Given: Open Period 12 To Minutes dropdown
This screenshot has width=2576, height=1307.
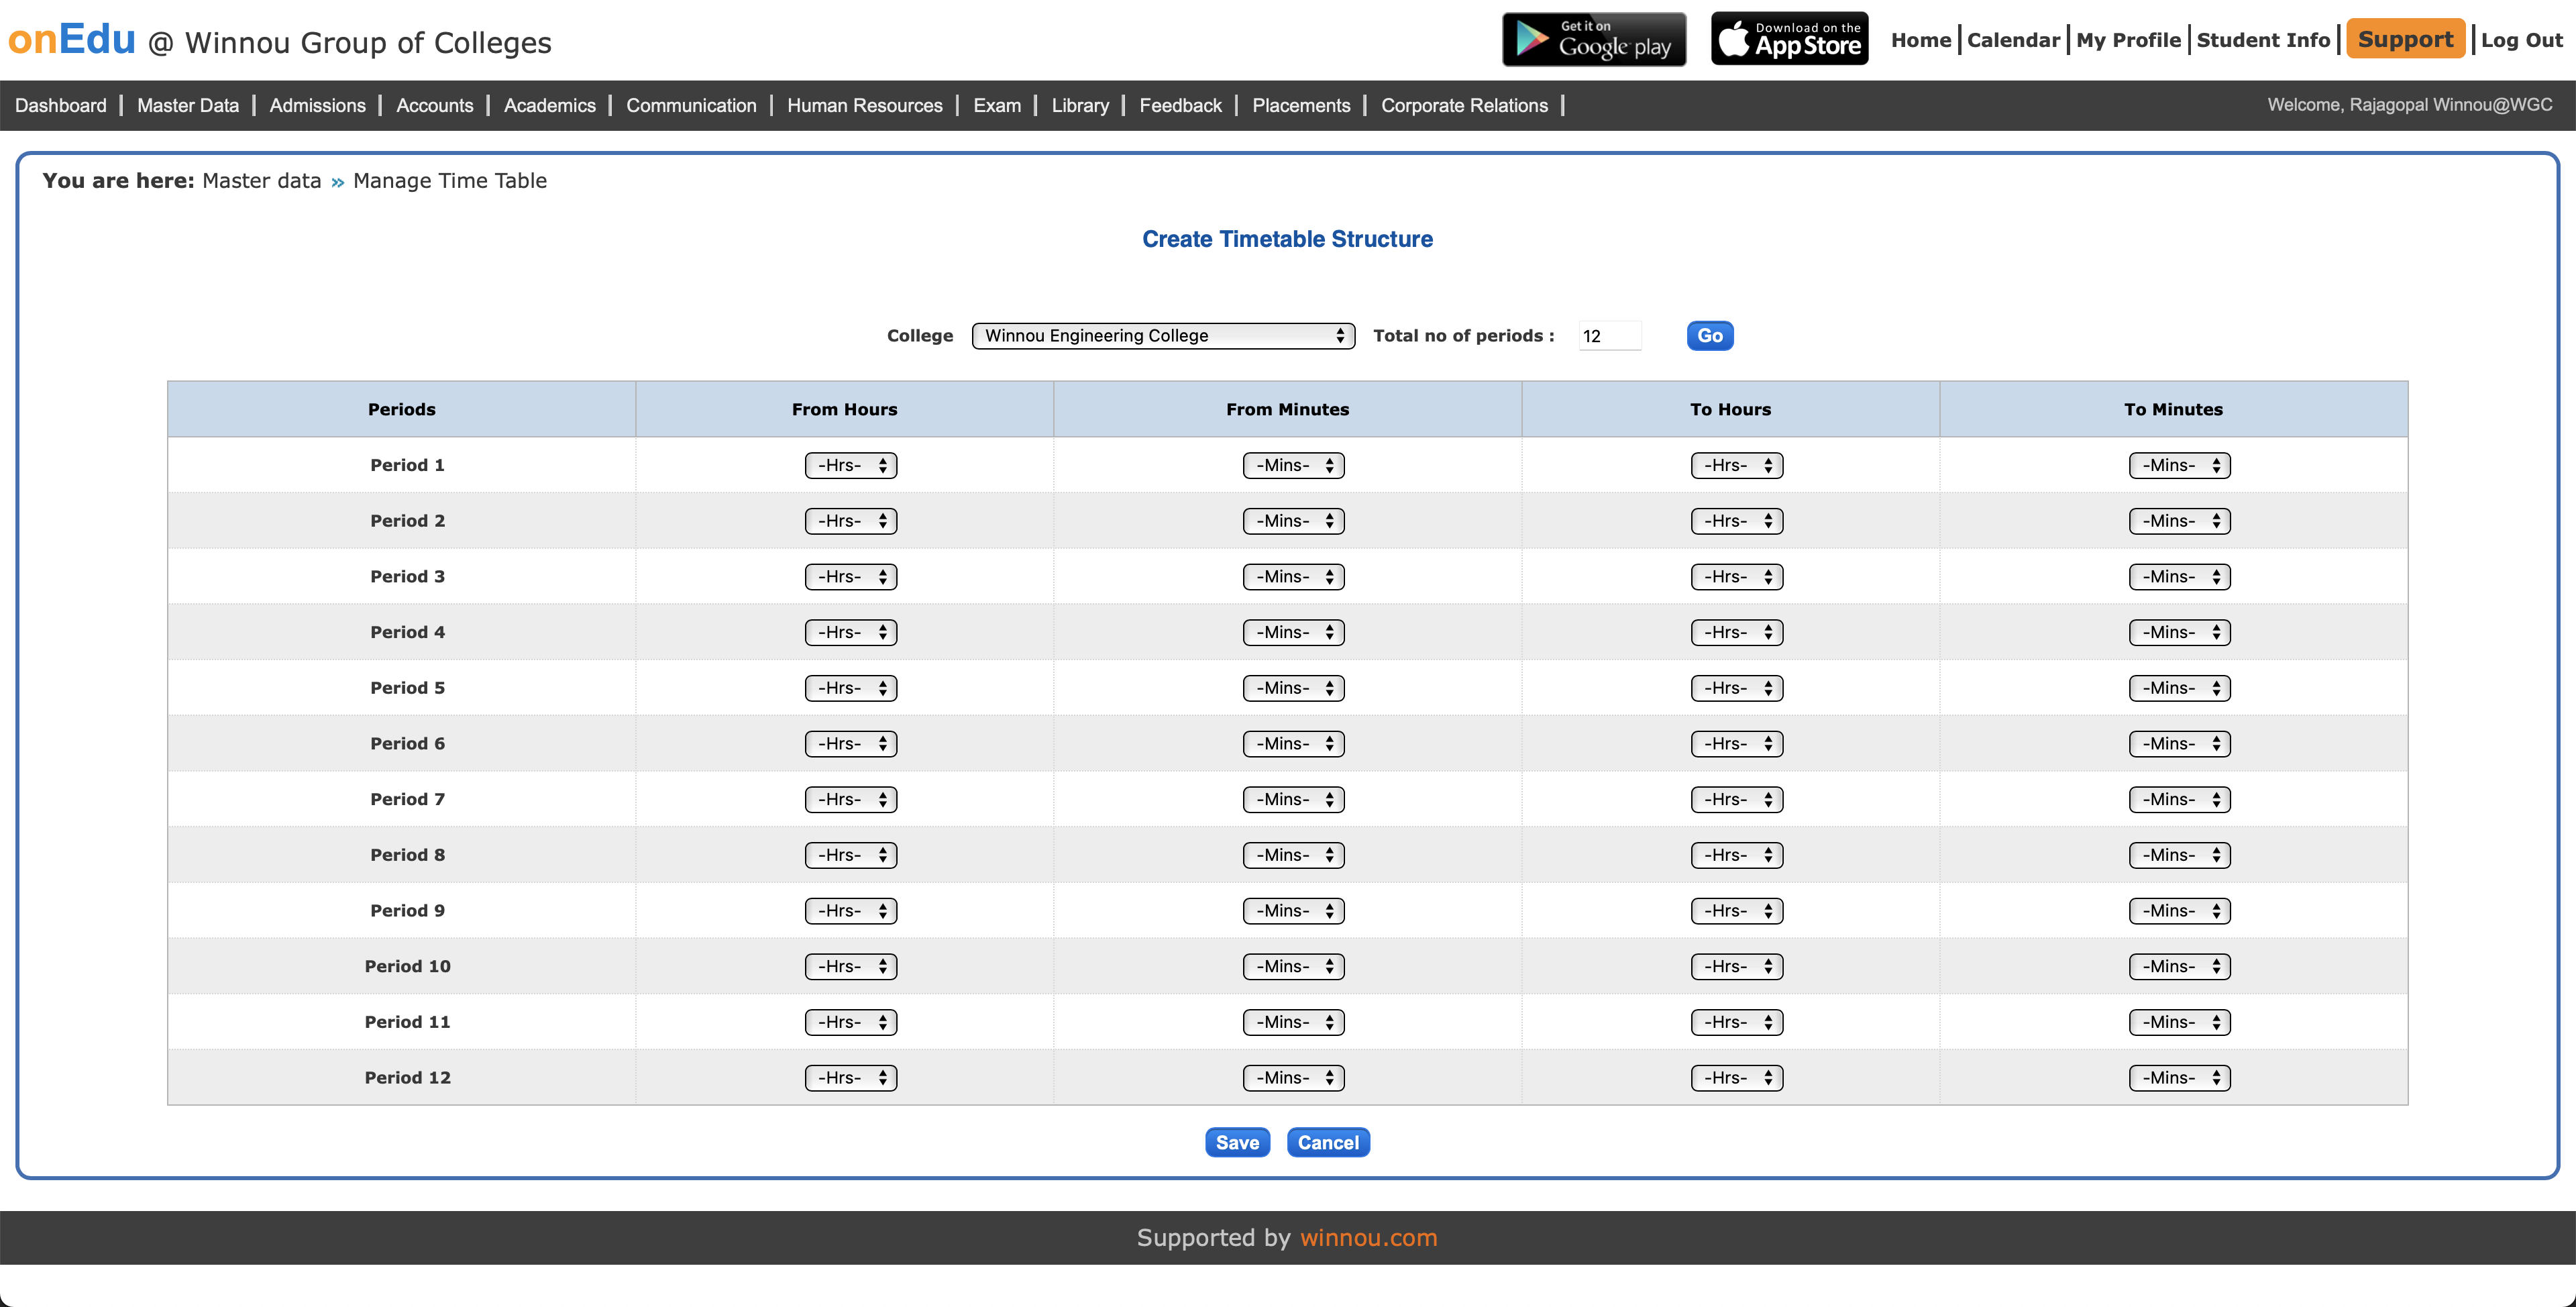Looking at the screenshot, I should click(x=2179, y=1078).
